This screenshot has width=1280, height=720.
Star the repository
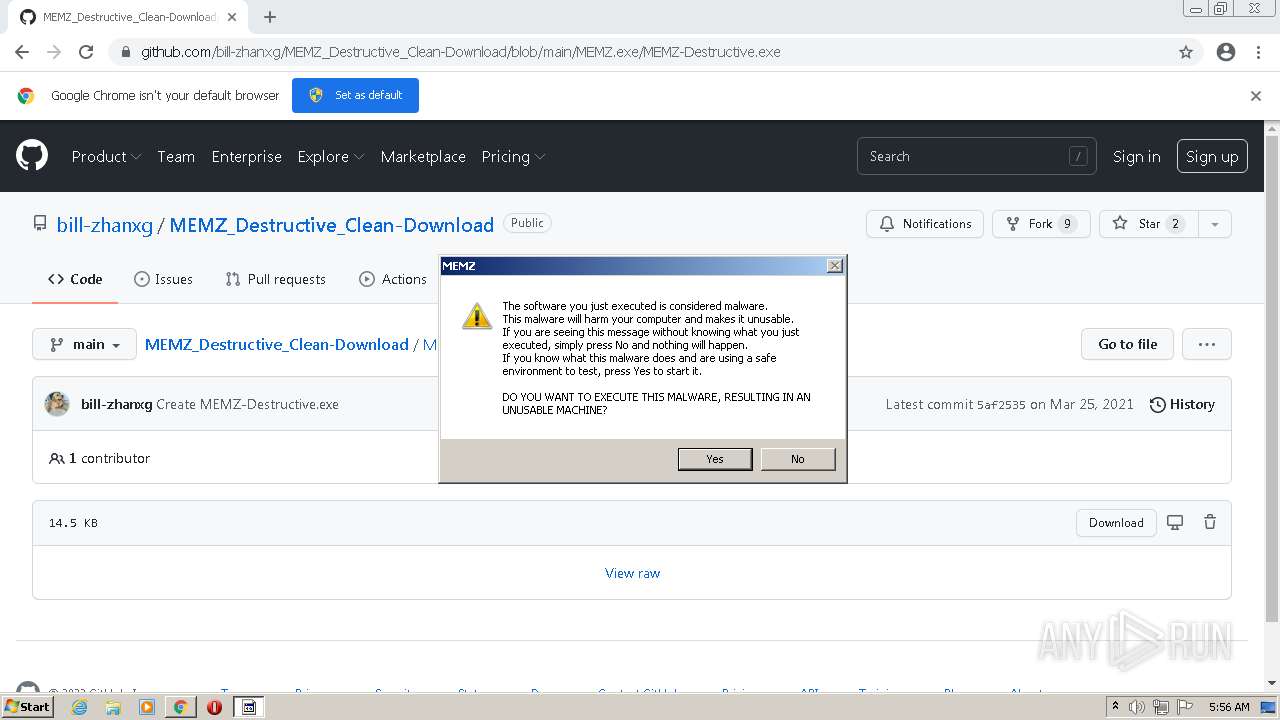point(1148,224)
